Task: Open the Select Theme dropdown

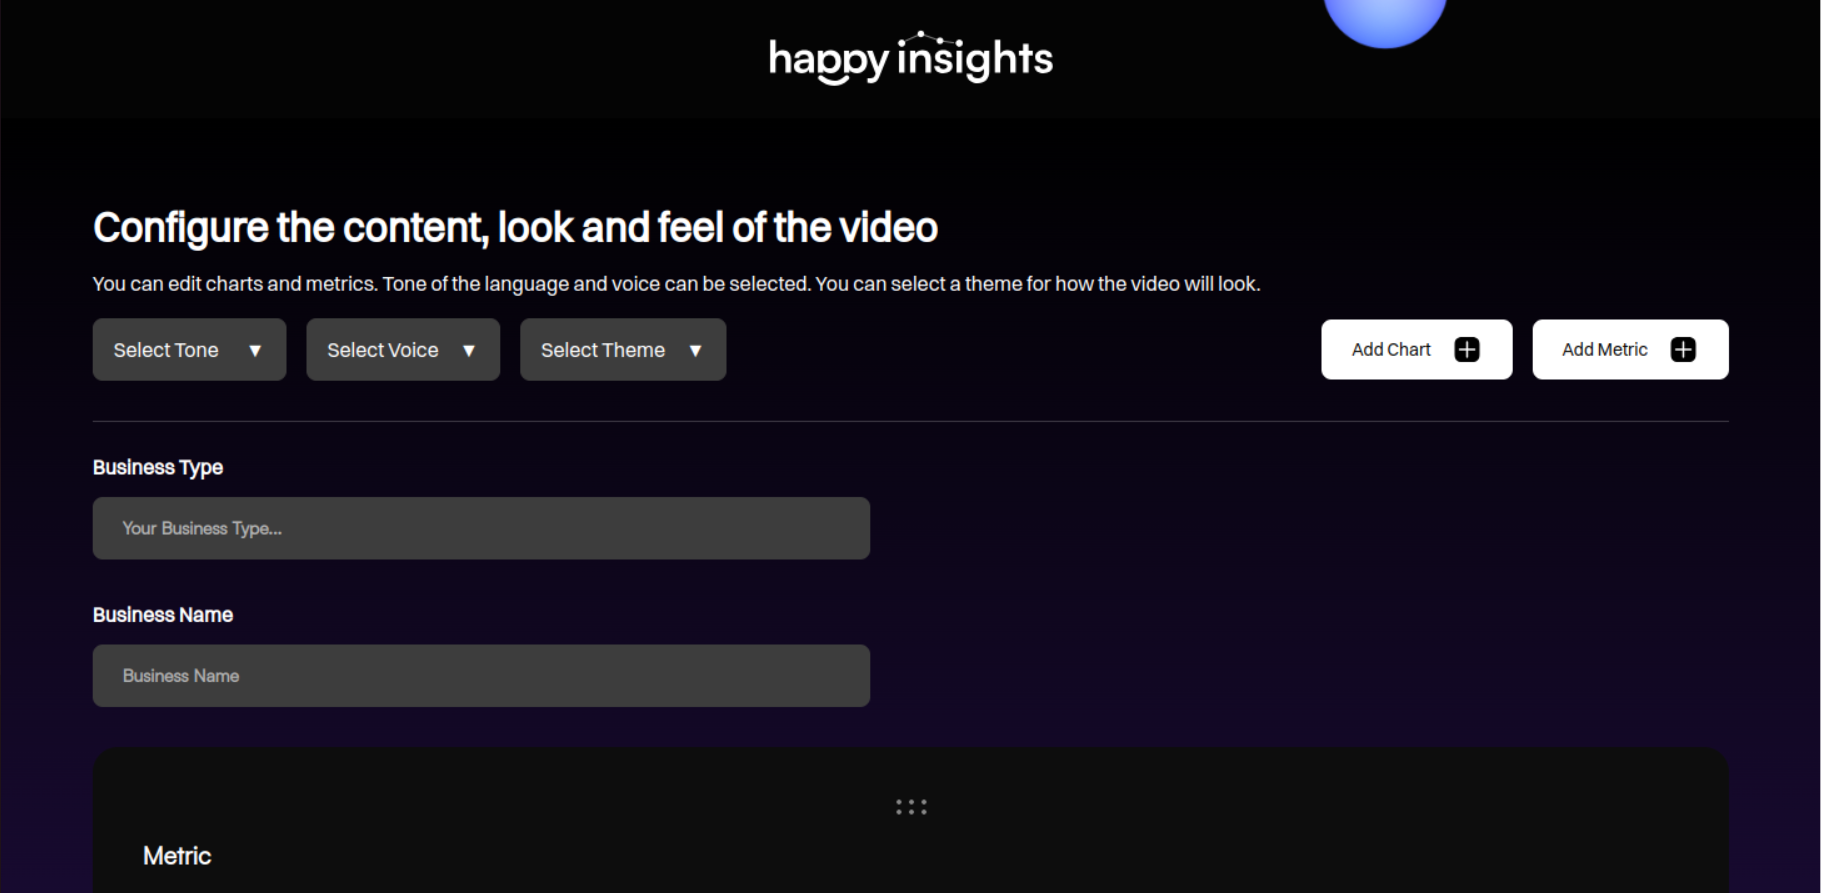Action: (x=623, y=349)
